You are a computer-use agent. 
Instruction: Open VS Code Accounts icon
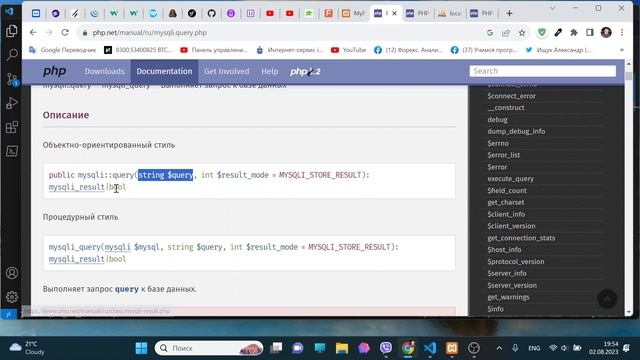(11, 273)
